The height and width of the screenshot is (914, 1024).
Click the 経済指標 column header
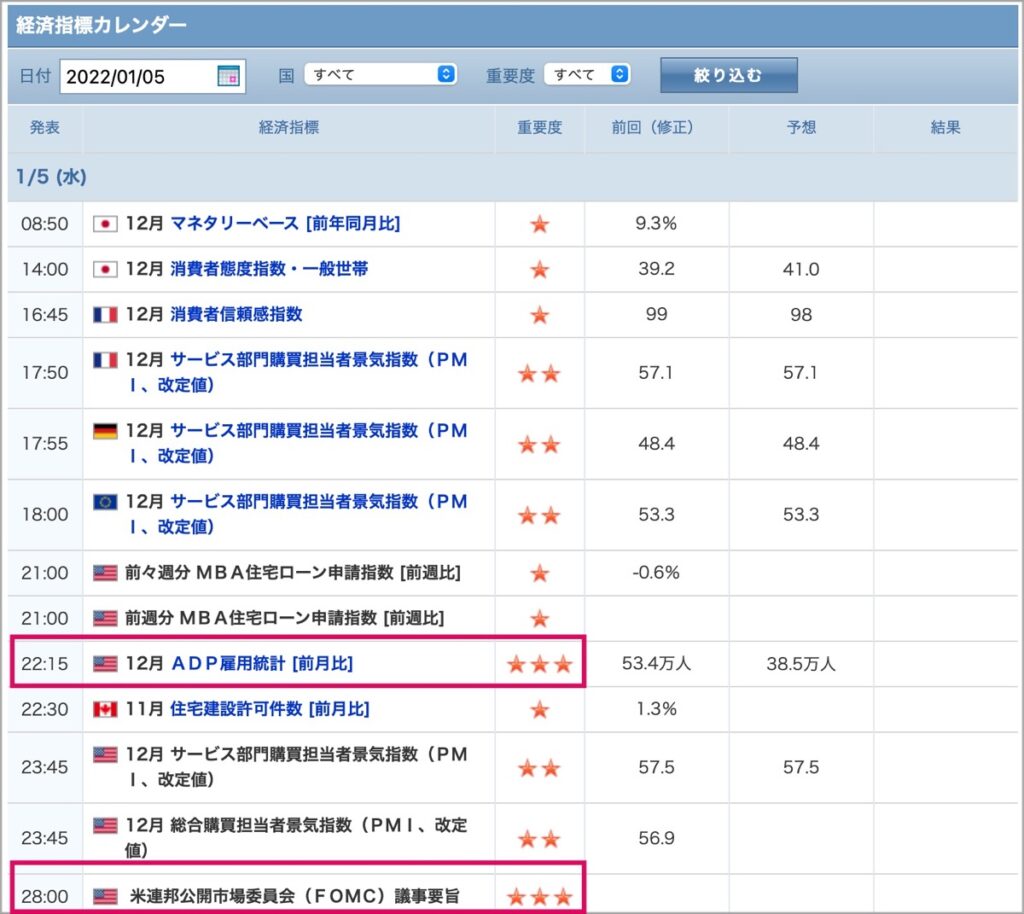pyautogui.click(x=289, y=127)
